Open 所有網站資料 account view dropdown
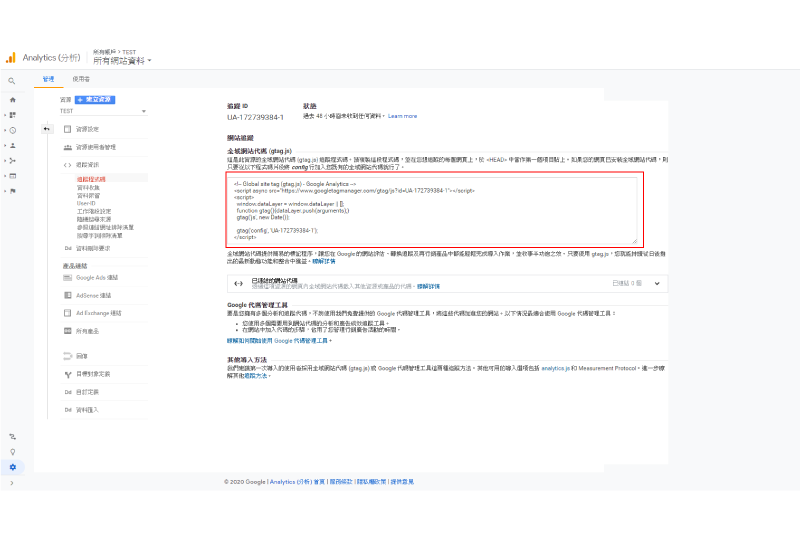The image size is (800, 560). pos(122,61)
